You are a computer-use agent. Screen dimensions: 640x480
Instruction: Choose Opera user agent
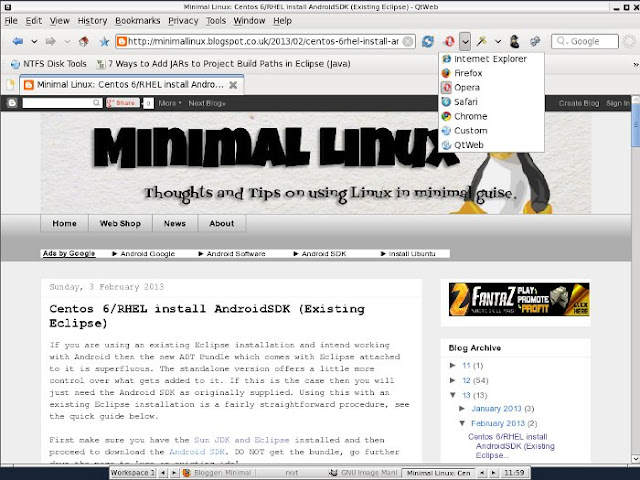[491, 87]
